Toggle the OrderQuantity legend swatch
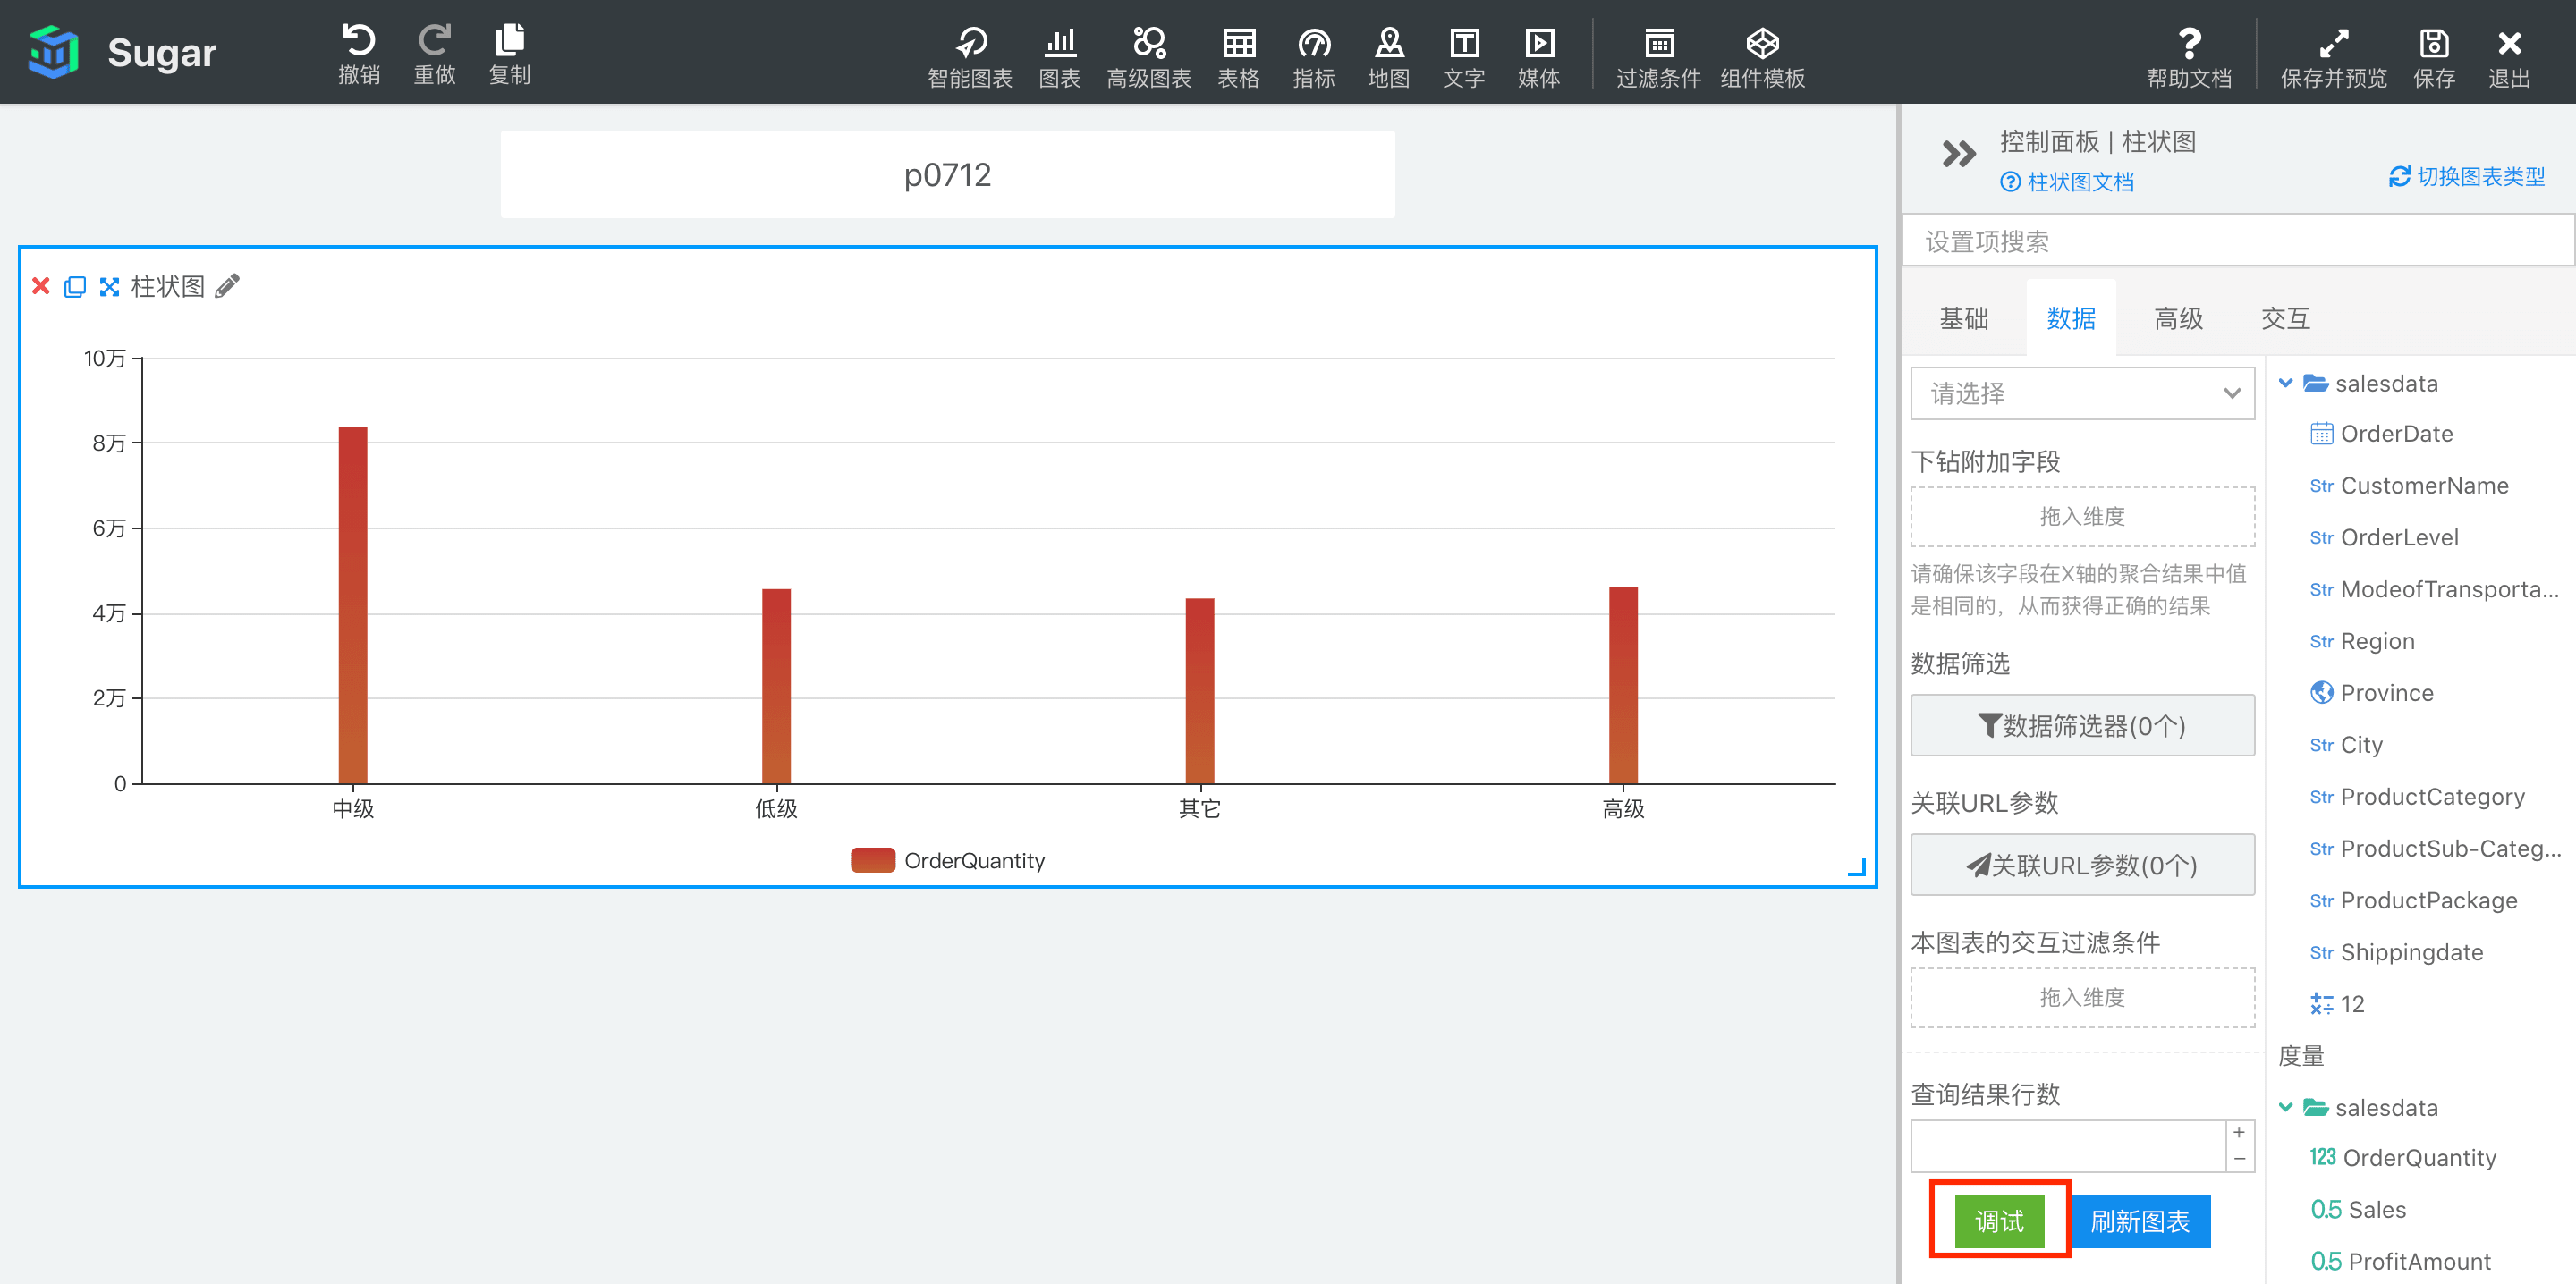This screenshot has width=2576, height=1284. click(x=872, y=860)
